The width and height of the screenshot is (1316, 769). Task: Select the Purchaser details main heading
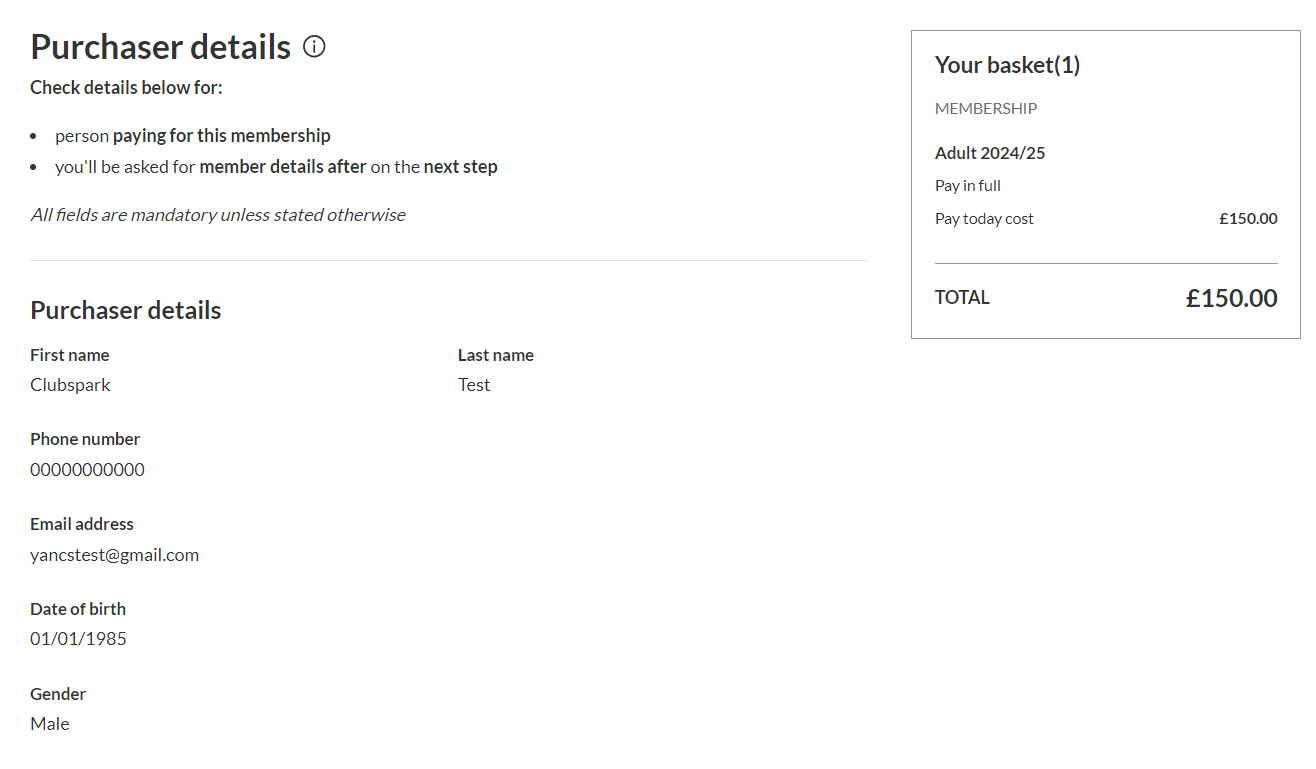pos(161,47)
